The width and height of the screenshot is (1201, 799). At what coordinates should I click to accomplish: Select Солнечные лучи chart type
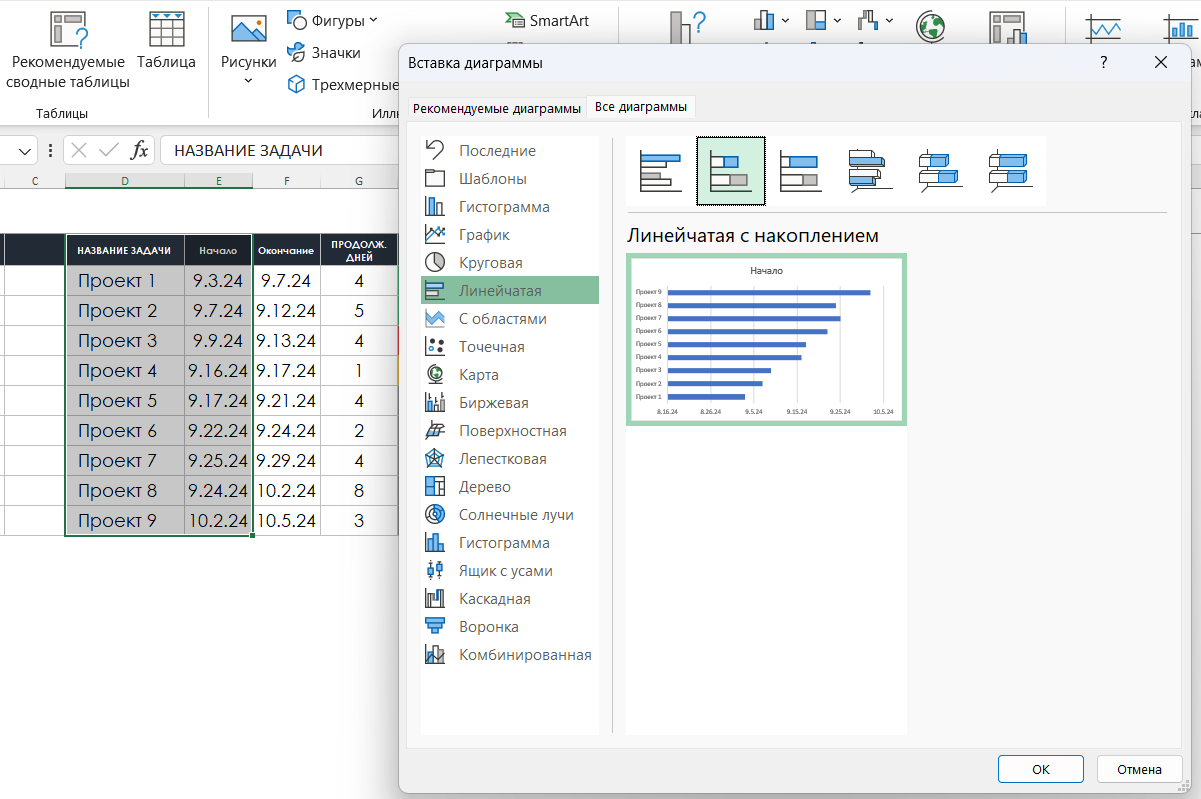point(510,515)
